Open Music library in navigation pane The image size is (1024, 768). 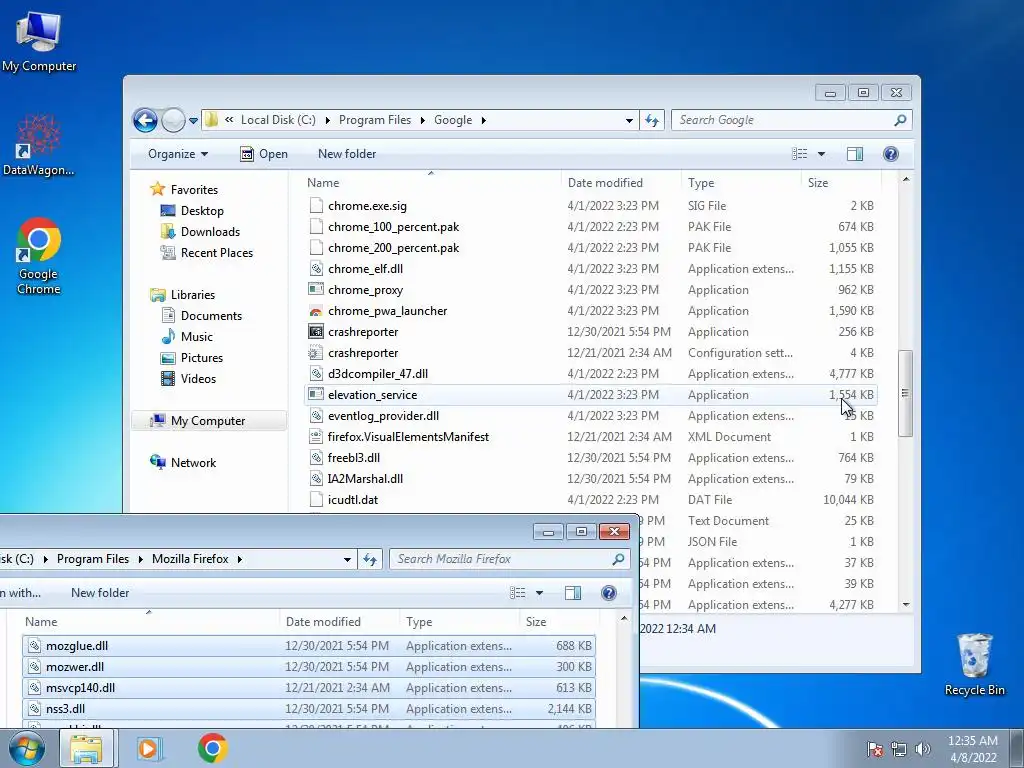point(187,337)
